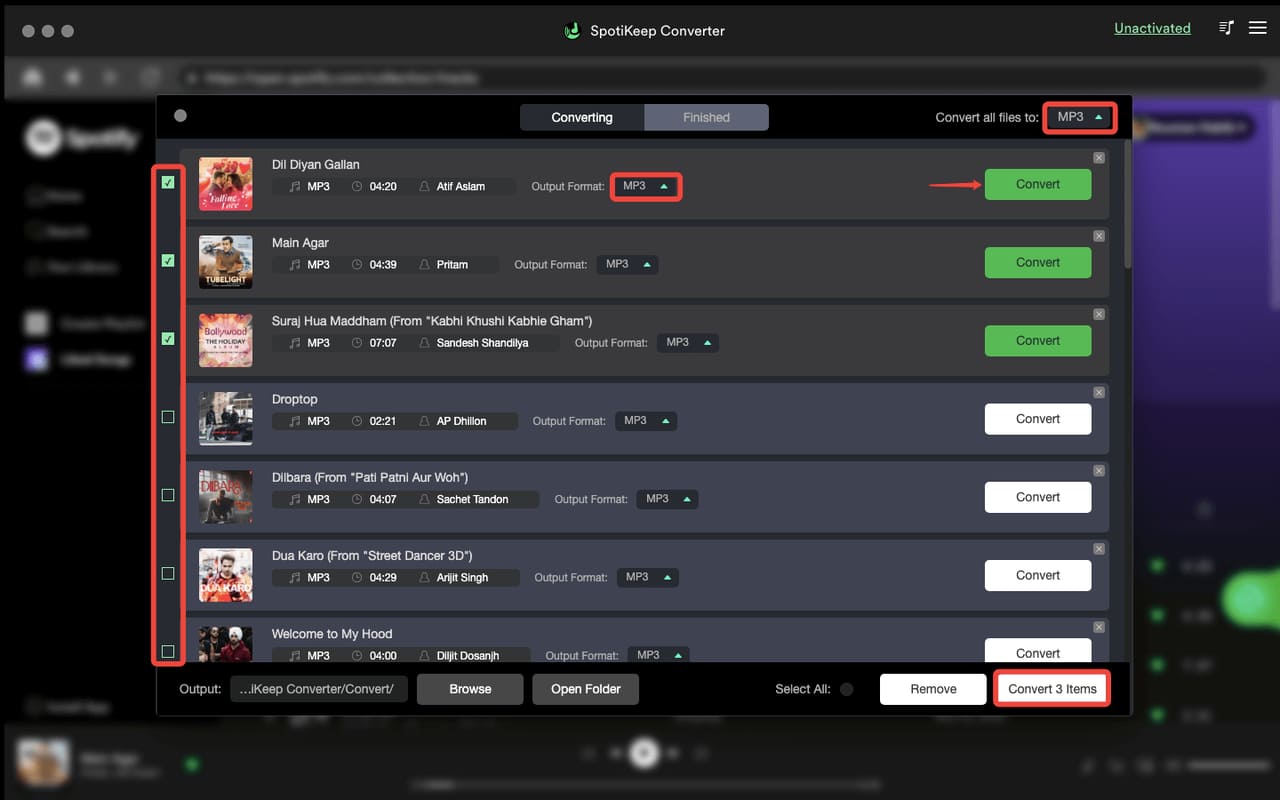
Task: Select the Converting tab
Action: pos(581,117)
